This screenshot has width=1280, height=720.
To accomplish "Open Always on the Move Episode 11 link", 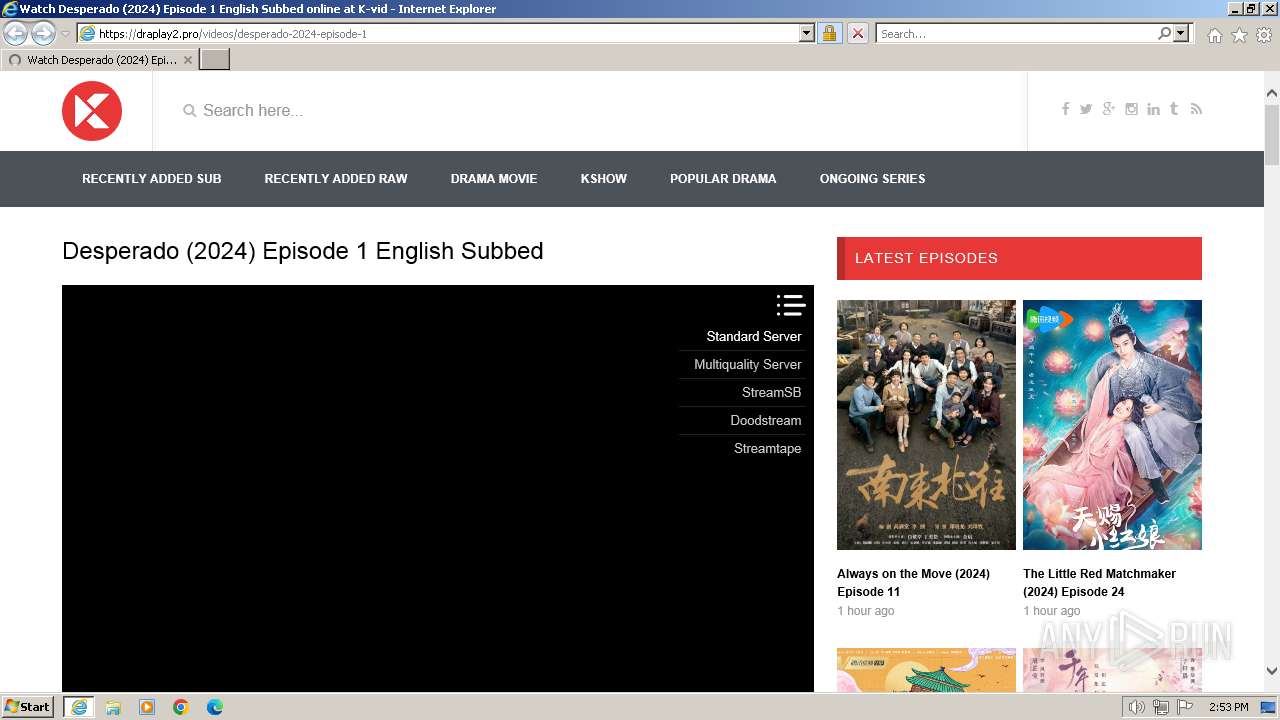I will coord(914,583).
